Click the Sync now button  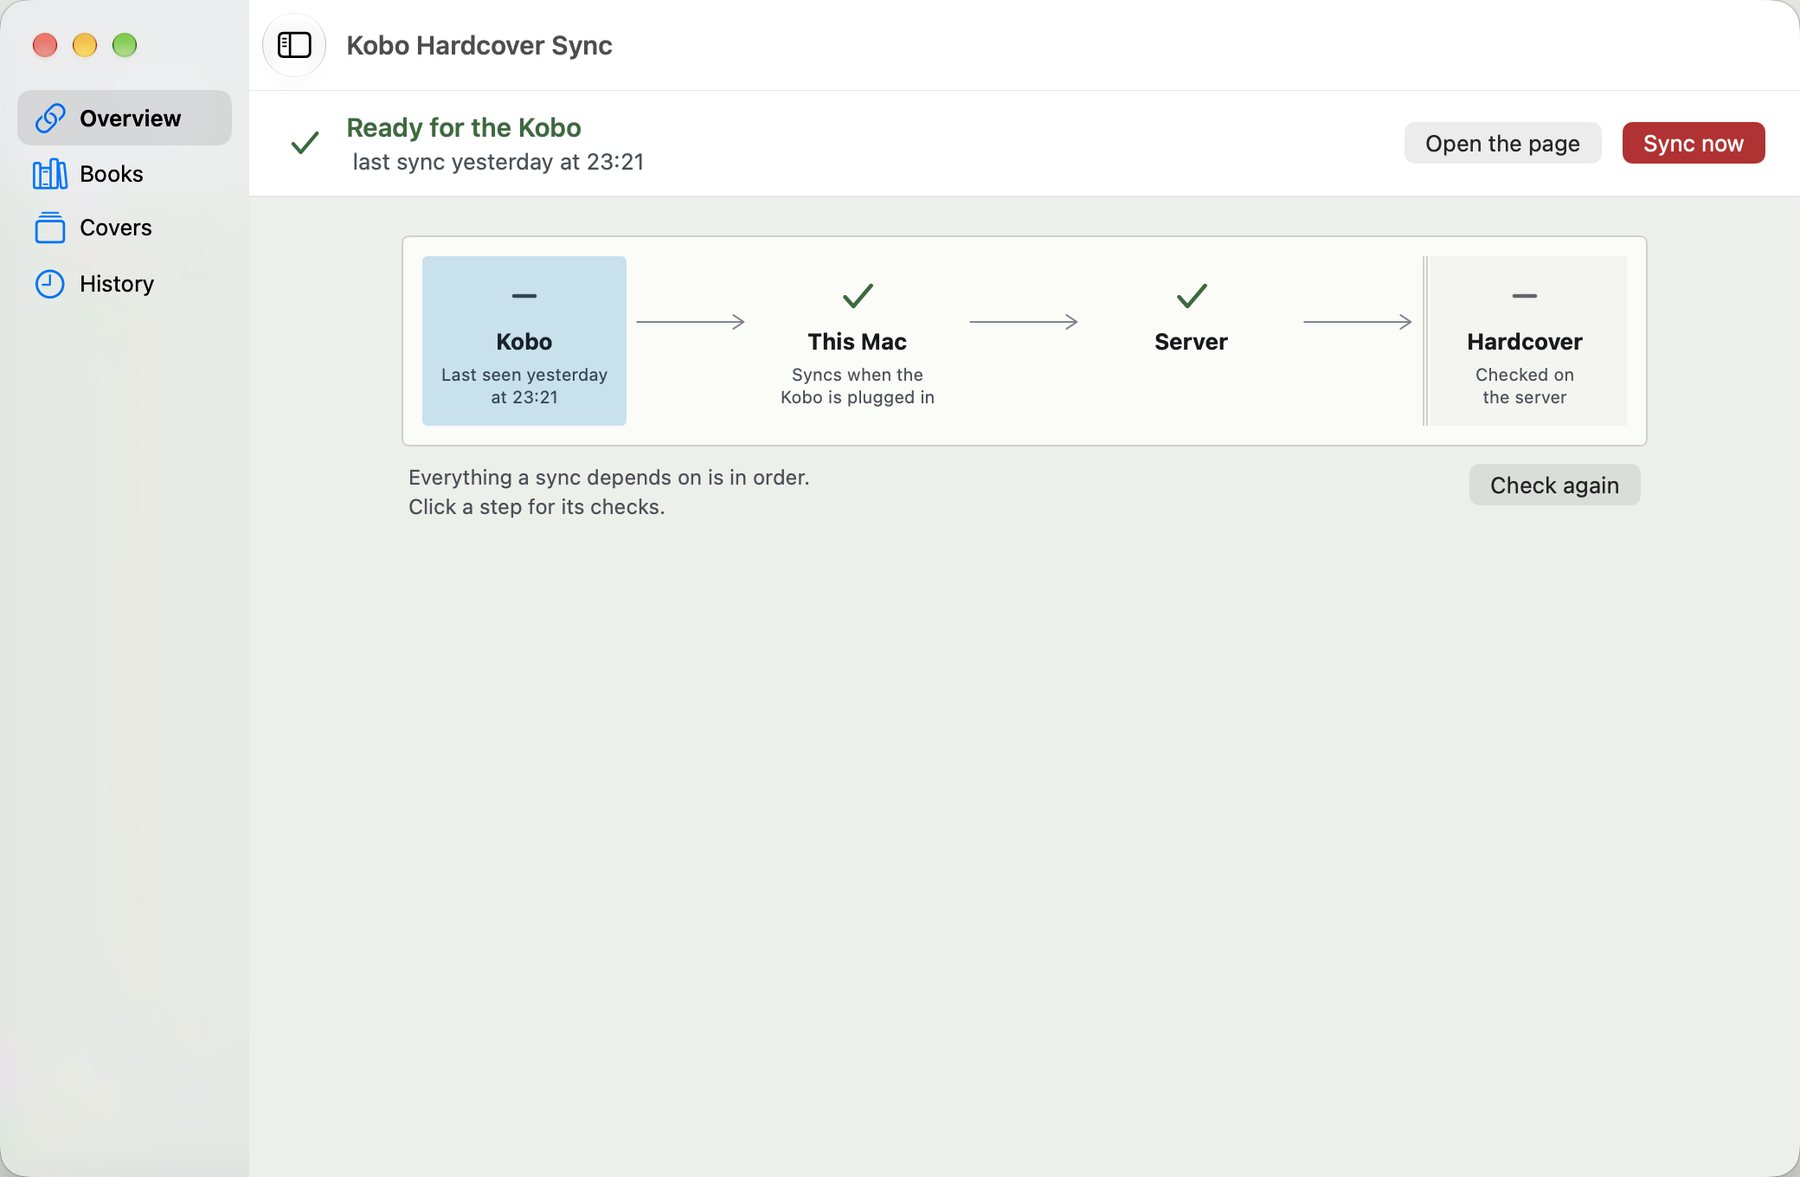1693,143
